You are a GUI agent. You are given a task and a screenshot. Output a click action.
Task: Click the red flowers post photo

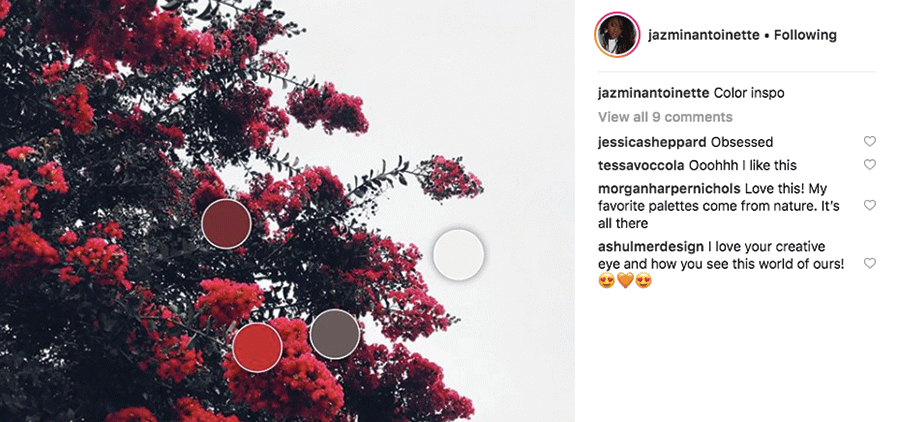[x=287, y=211]
